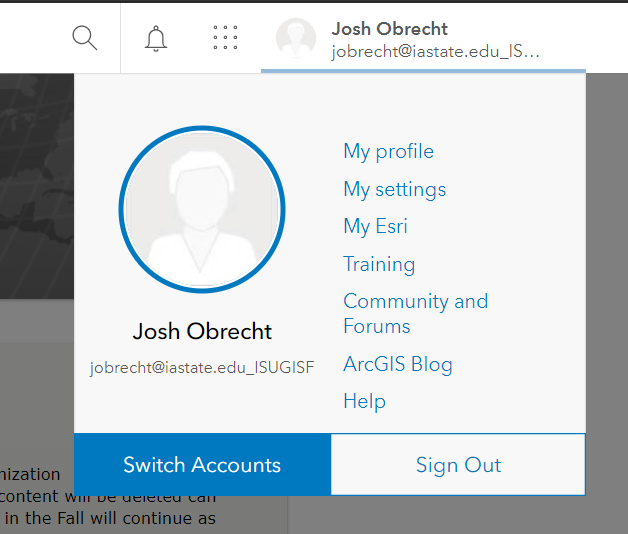Click the Josh Obrecht name under the avatar
This screenshot has width=628, height=534.
point(202,331)
